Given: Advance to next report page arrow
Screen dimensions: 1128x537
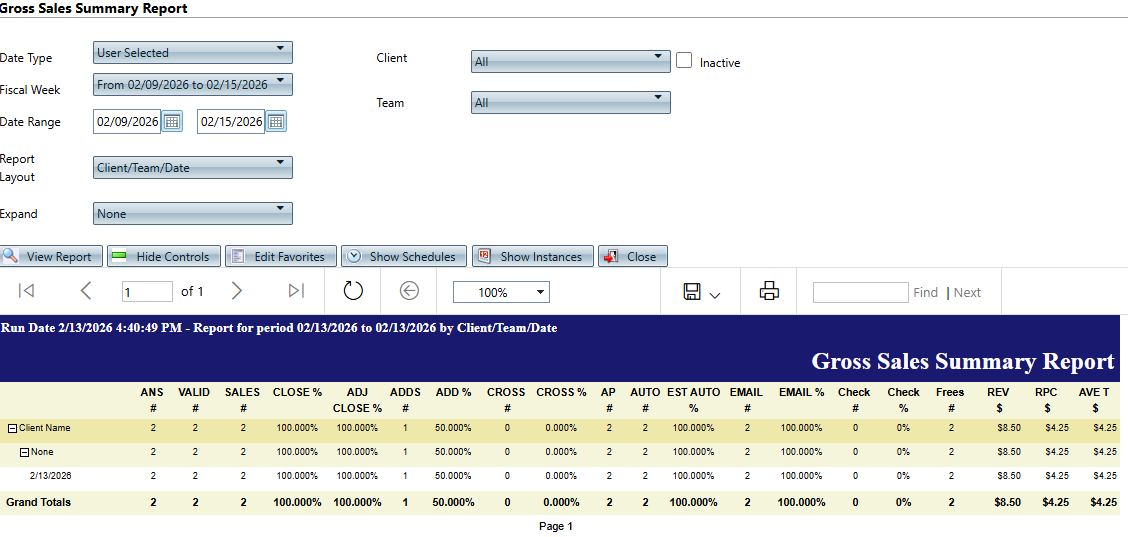Looking at the screenshot, I should tap(237, 291).
